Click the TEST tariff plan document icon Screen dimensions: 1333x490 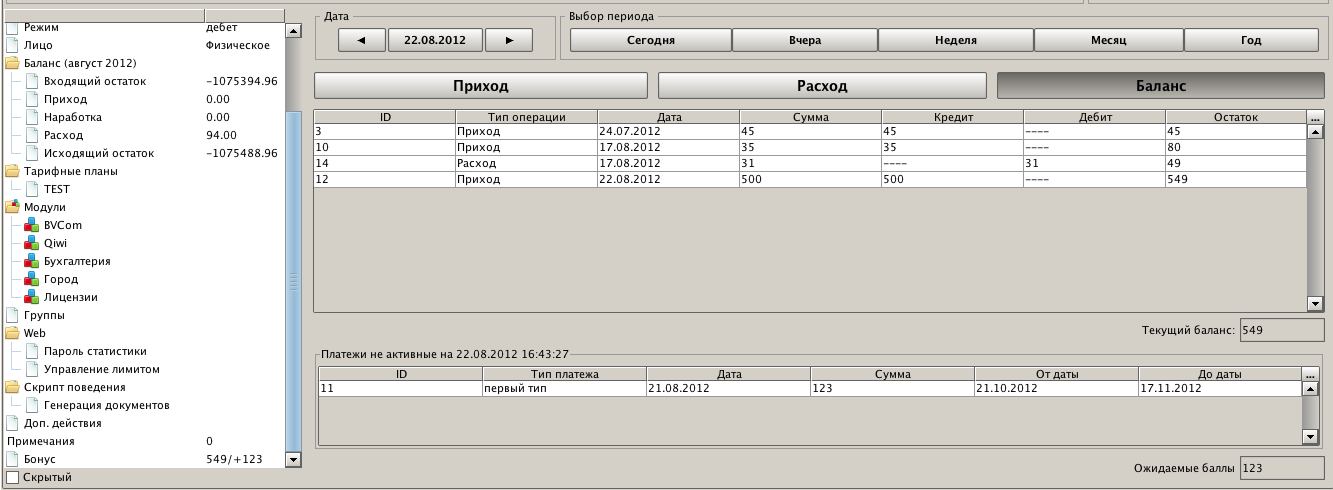tap(32, 189)
